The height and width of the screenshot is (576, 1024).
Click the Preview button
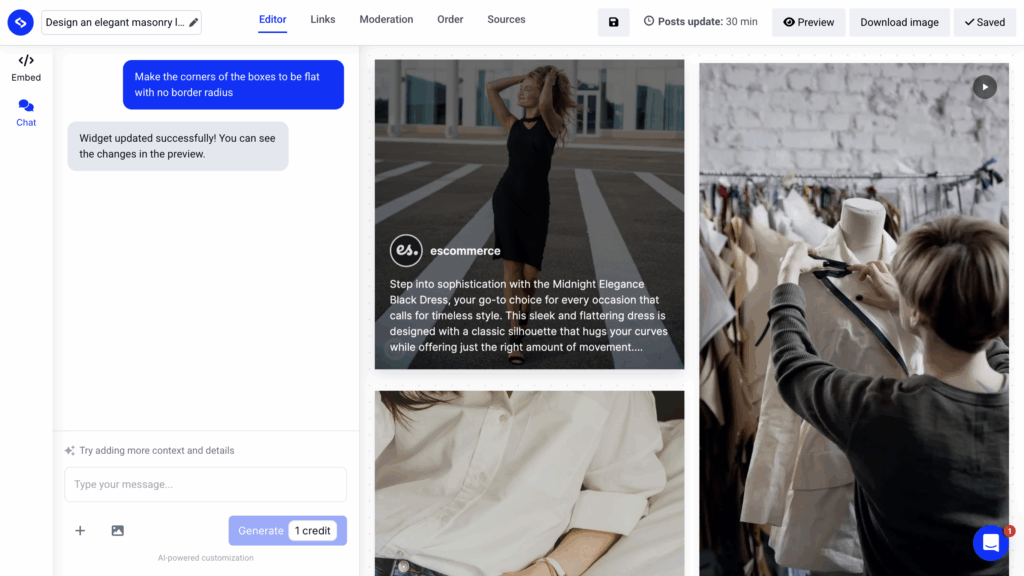[808, 22]
